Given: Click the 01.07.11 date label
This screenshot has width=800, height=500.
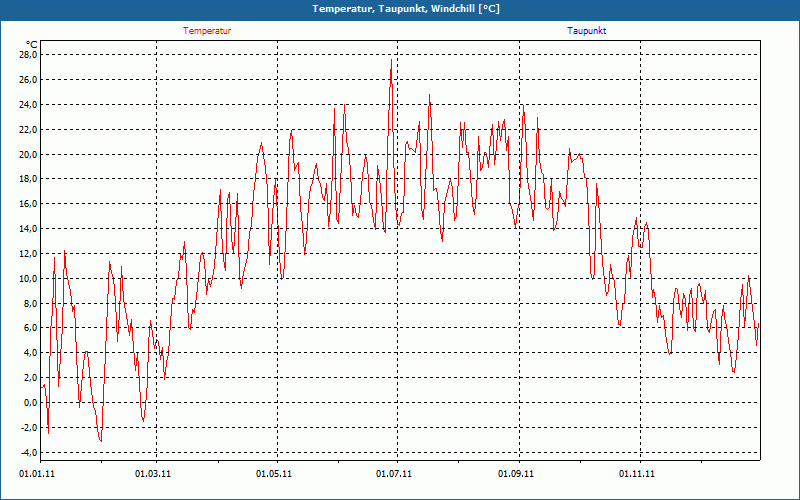Looking at the screenshot, I should point(394,474).
